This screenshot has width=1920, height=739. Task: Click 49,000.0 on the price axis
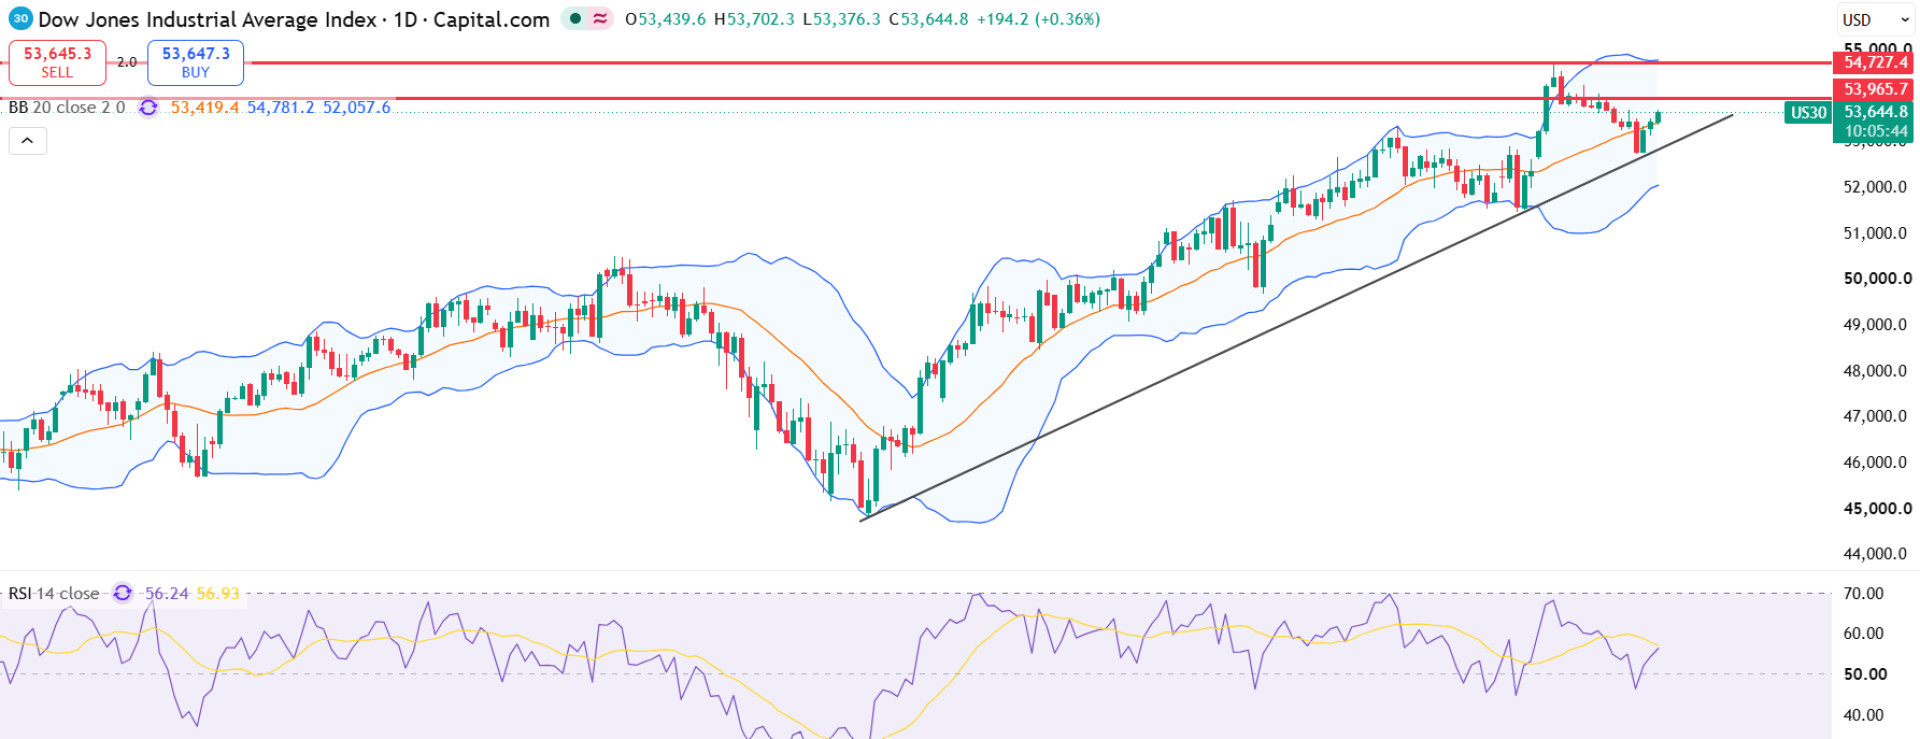pos(1875,325)
